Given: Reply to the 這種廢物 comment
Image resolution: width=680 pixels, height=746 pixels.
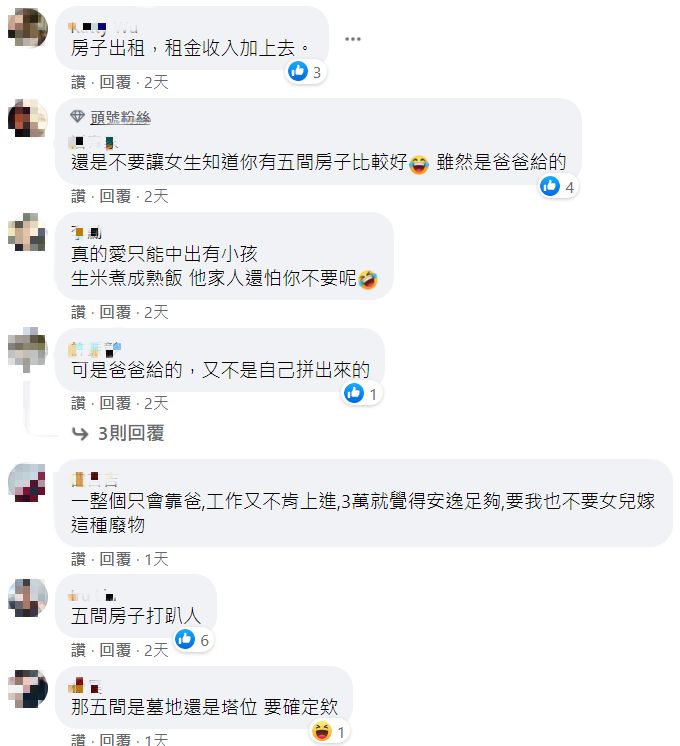Looking at the screenshot, I should point(115,559).
